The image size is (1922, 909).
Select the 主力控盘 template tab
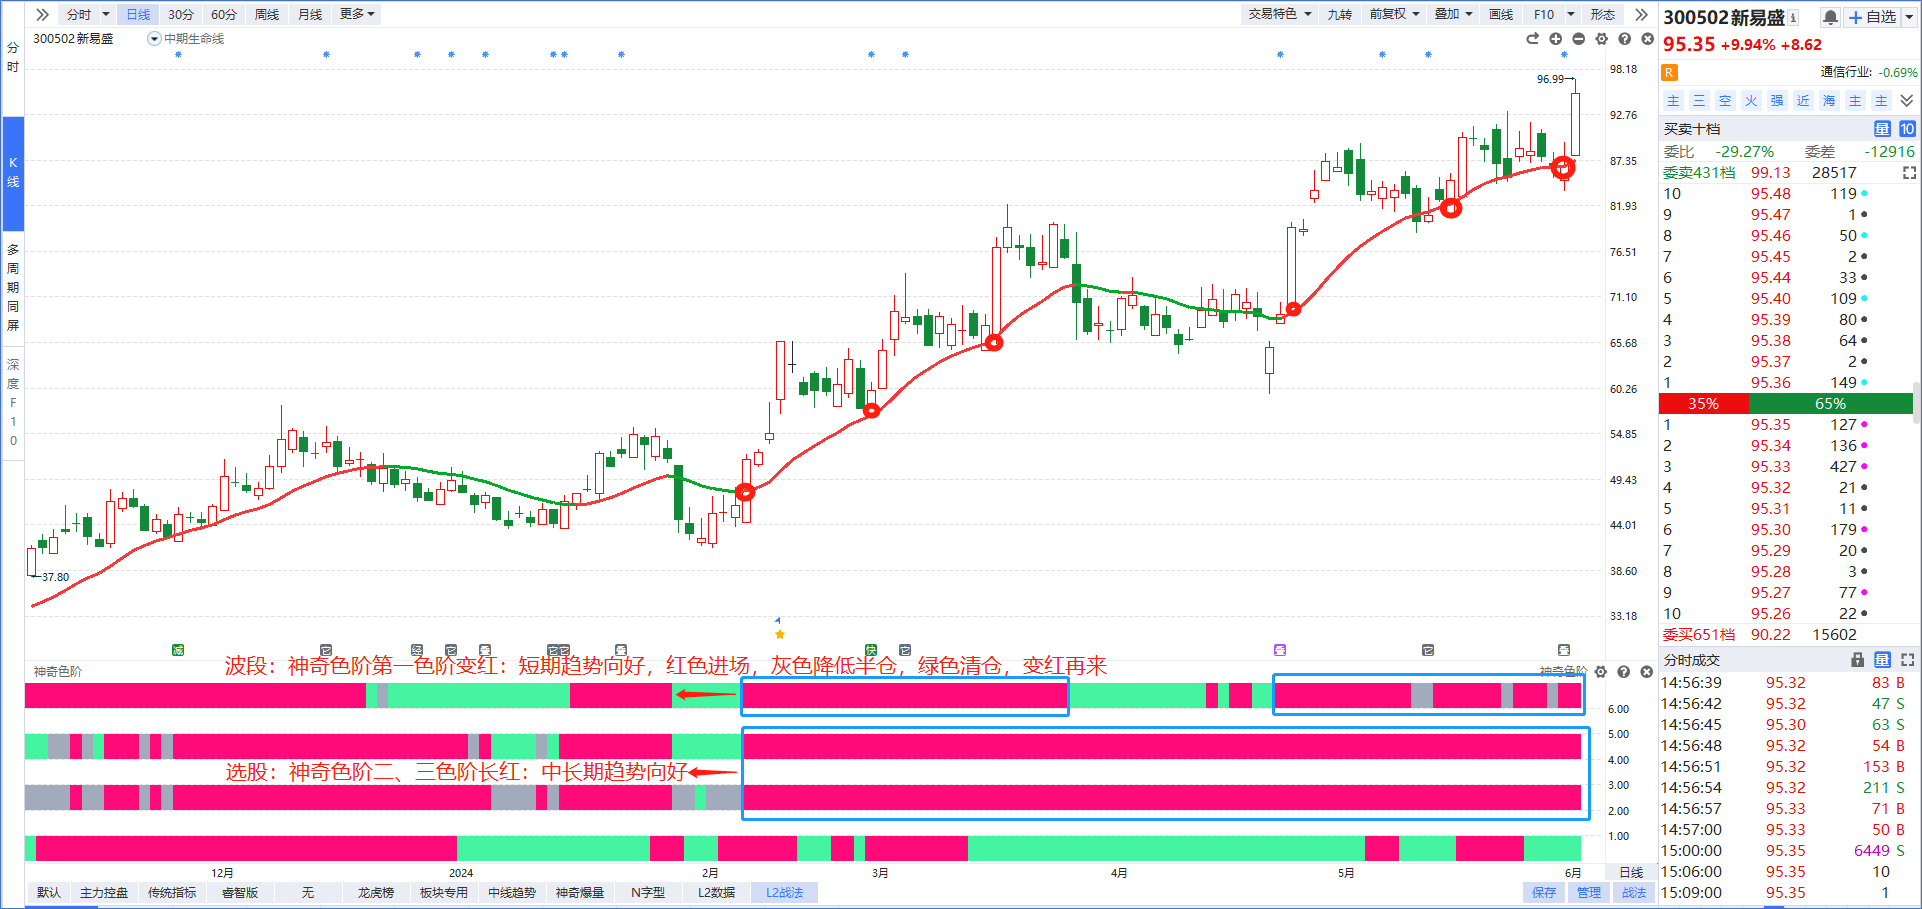click(x=104, y=892)
